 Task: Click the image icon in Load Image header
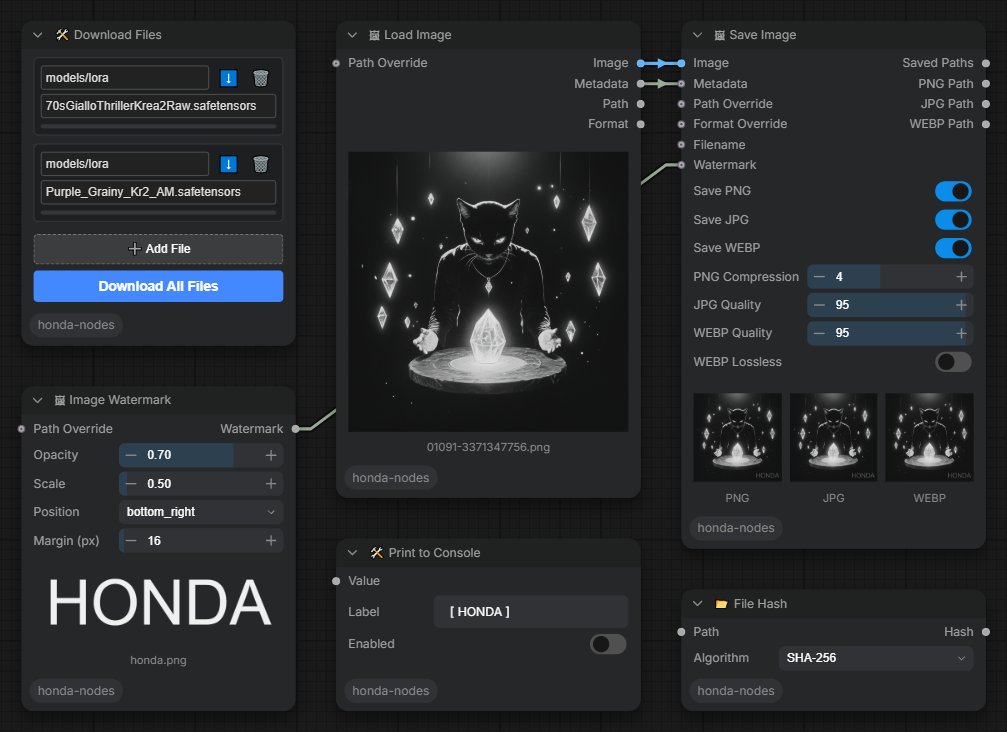[374, 35]
